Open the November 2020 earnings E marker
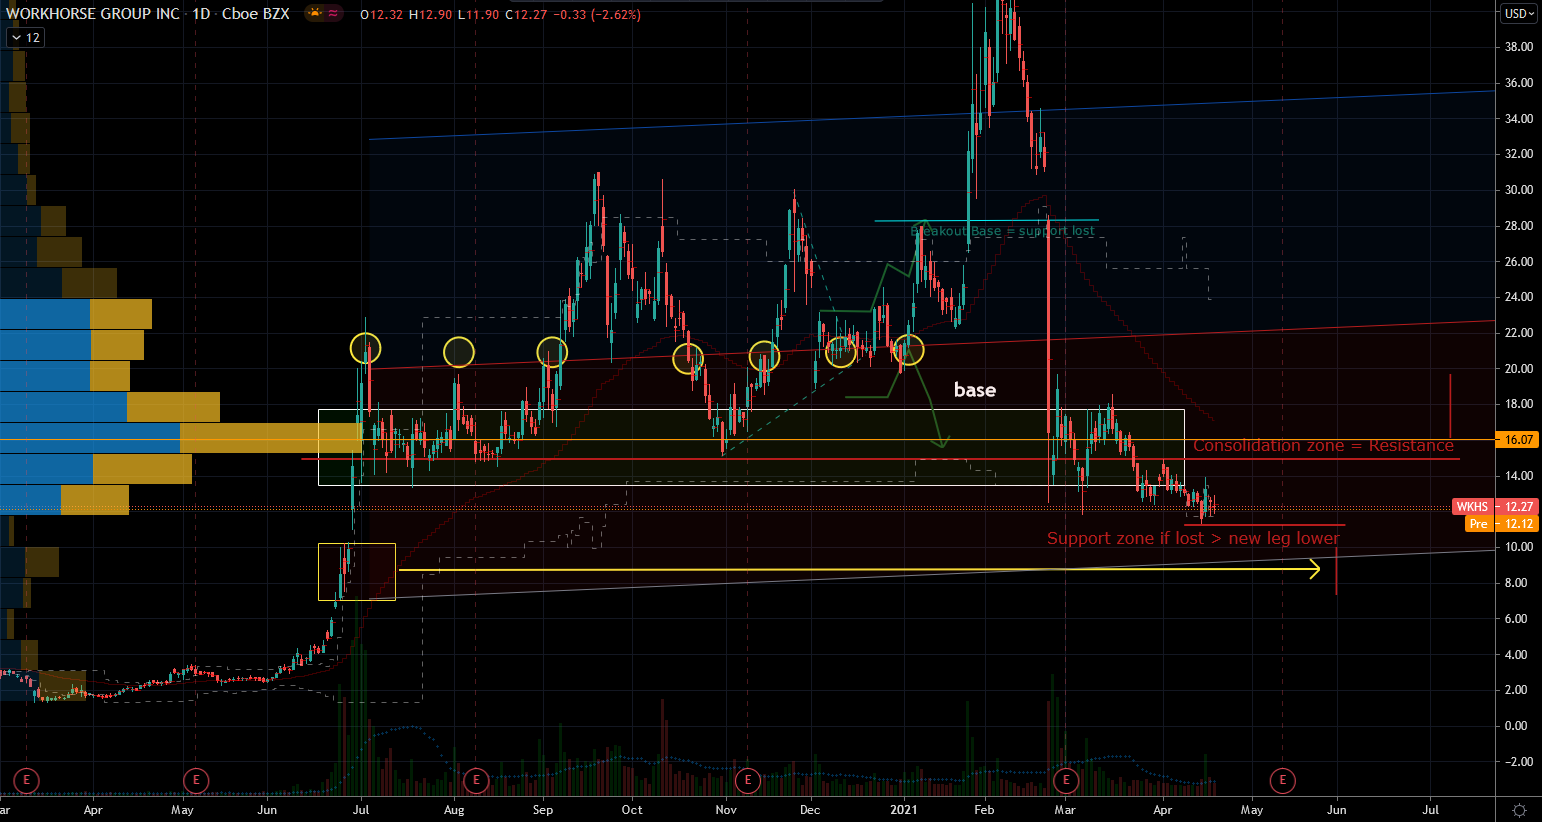The width and height of the screenshot is (1542, 822). coord(748,780)
